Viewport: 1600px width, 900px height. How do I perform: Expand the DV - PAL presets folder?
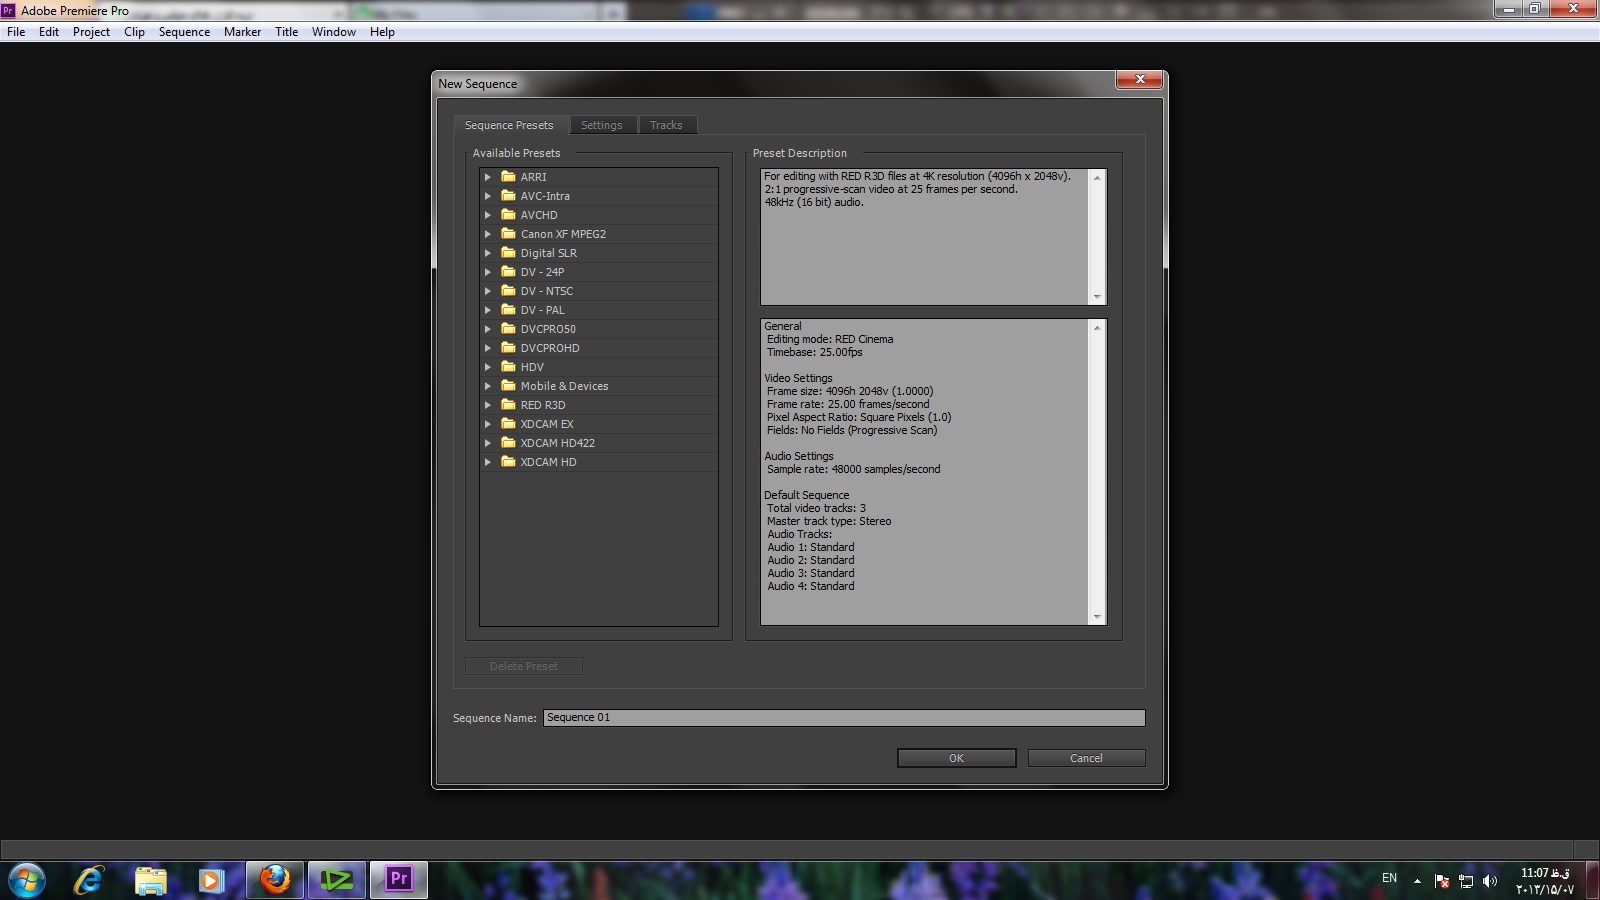488,310
